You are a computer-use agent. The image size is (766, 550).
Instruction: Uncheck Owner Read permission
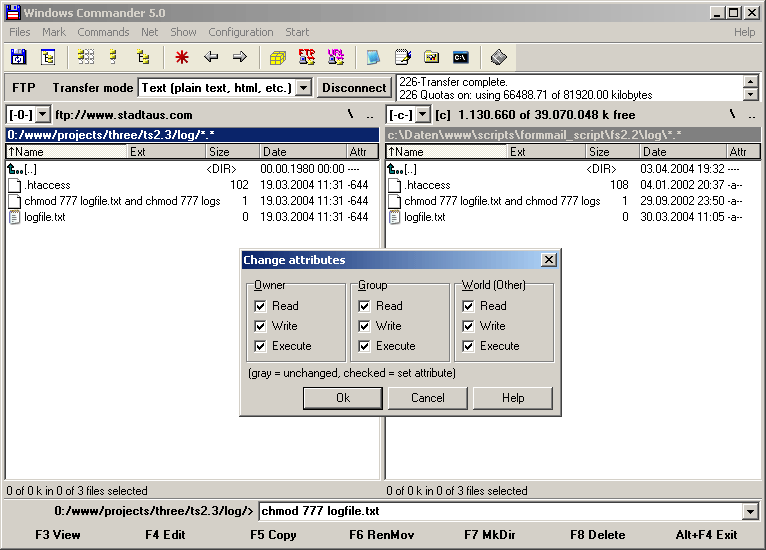click(x=260, y=306)
